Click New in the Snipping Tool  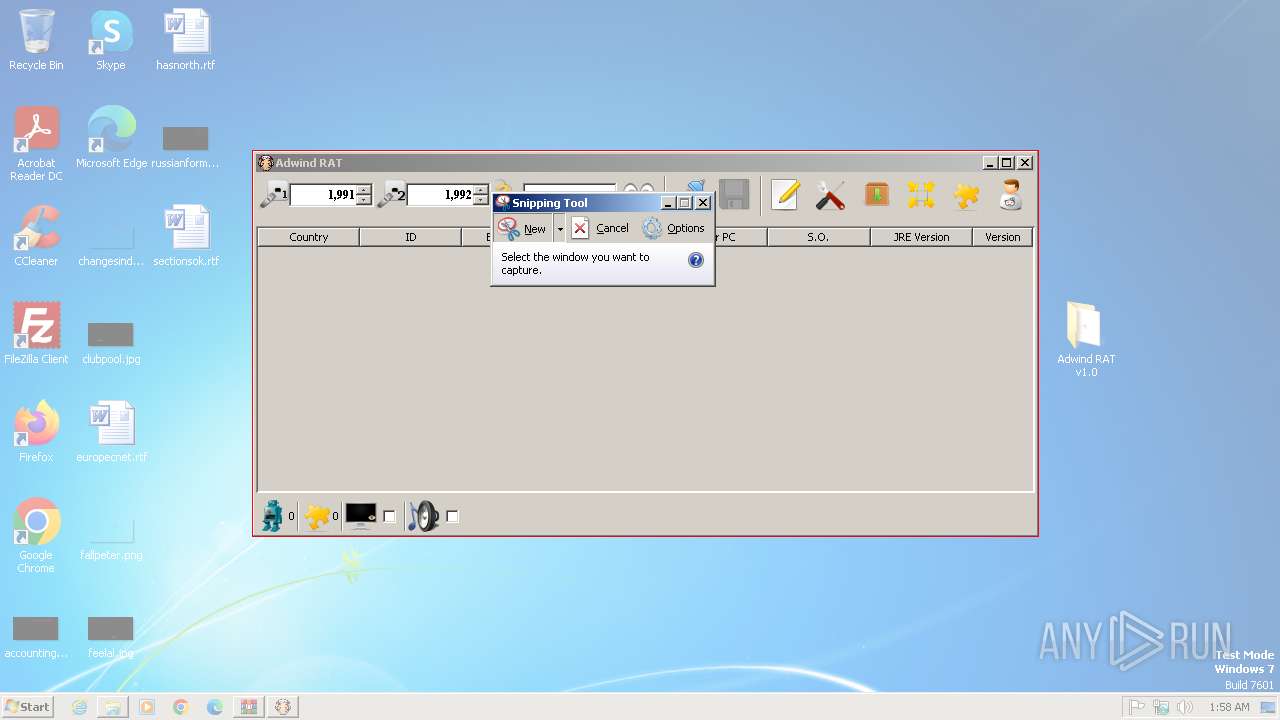524,229
